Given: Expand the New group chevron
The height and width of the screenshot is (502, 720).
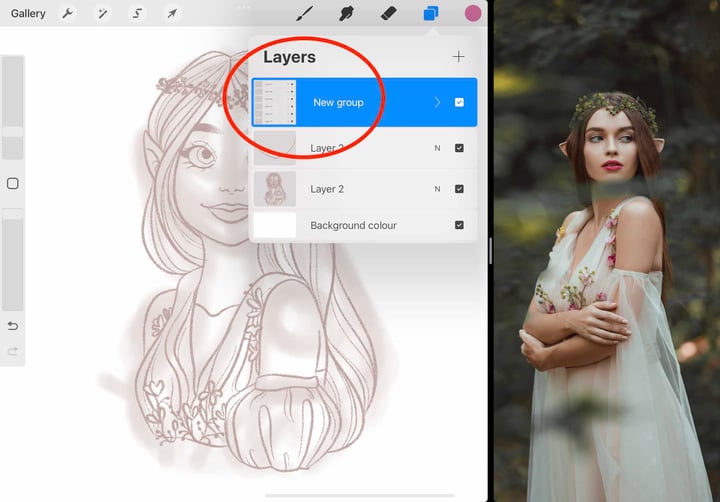Looking at the screenshot, I should [437, 102].
